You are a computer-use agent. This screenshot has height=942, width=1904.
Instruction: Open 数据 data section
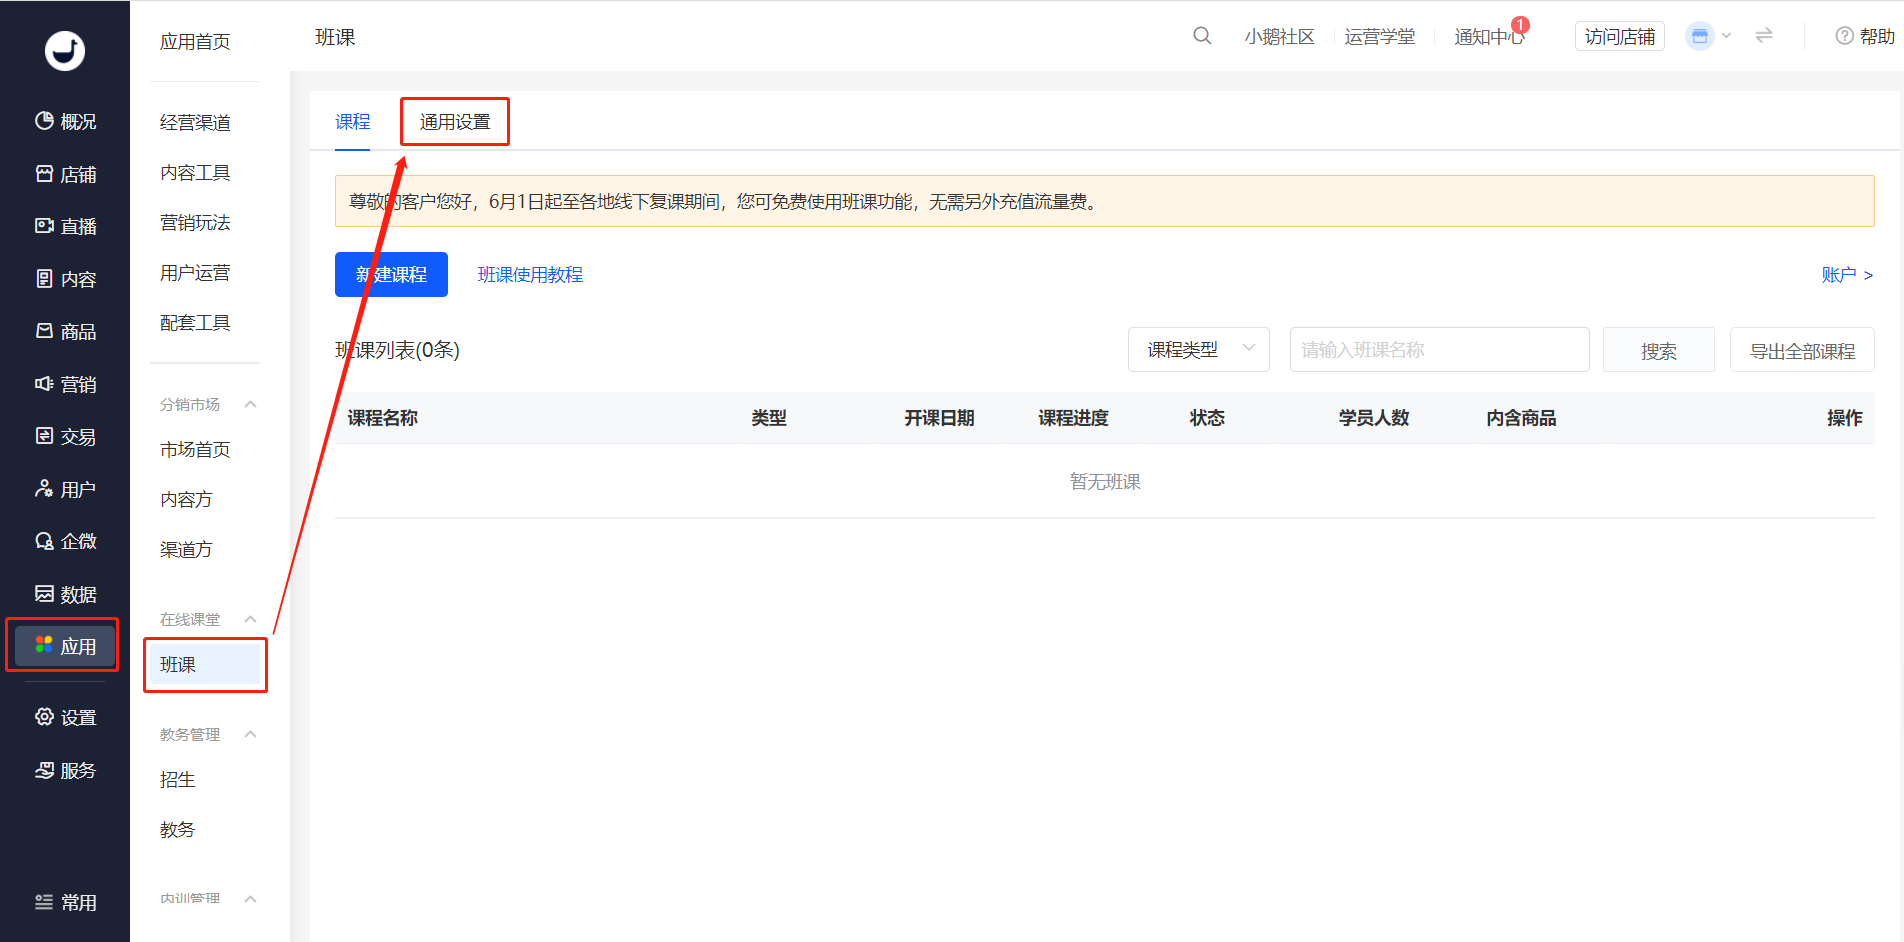coord(65,594)
